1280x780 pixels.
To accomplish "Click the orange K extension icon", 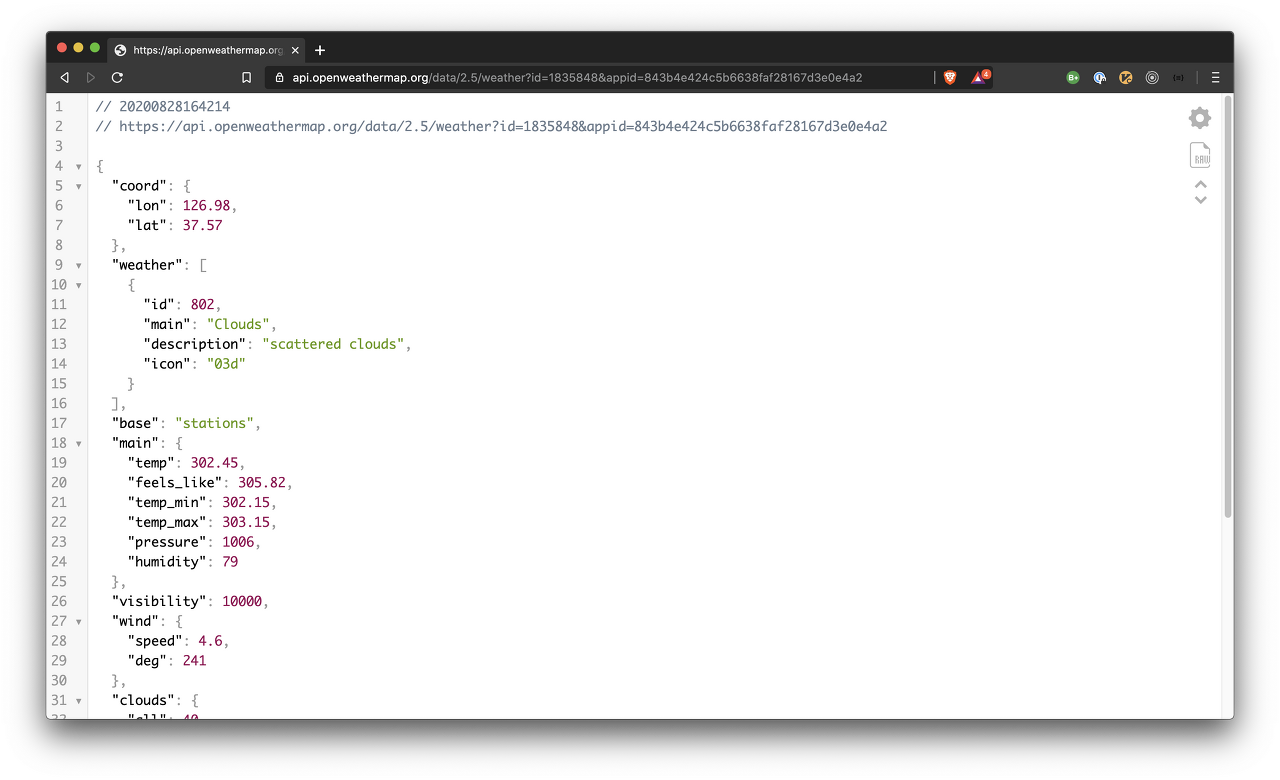I will (1125, 77).
